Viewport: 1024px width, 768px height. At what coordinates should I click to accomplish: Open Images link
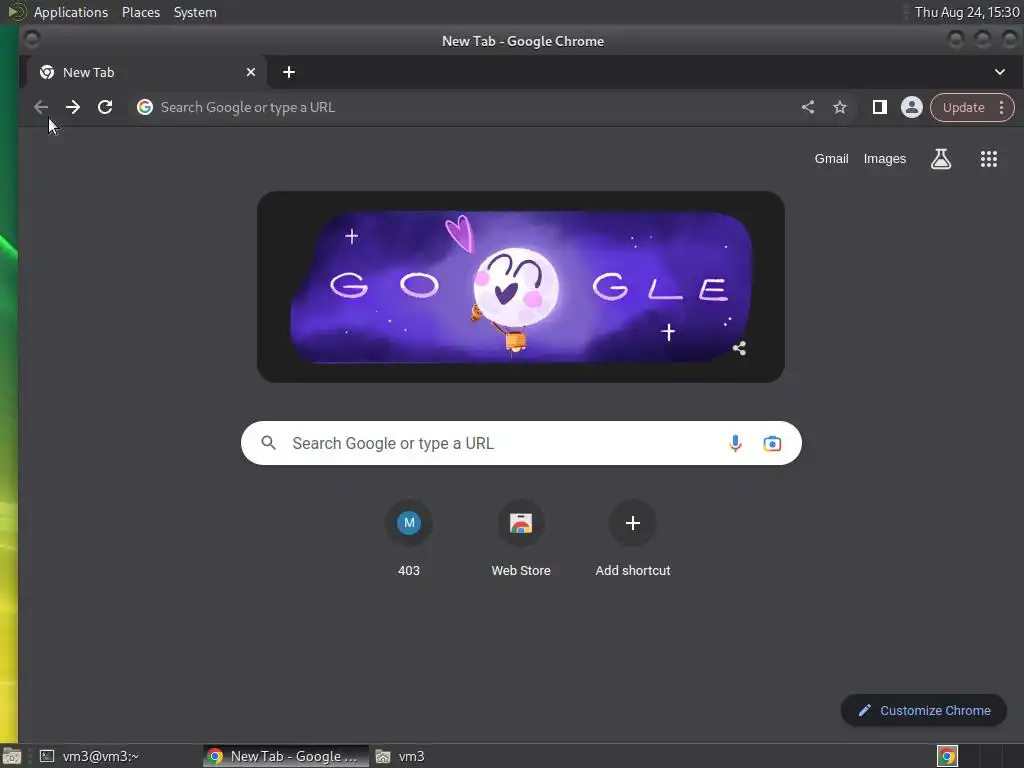[885, 159]
